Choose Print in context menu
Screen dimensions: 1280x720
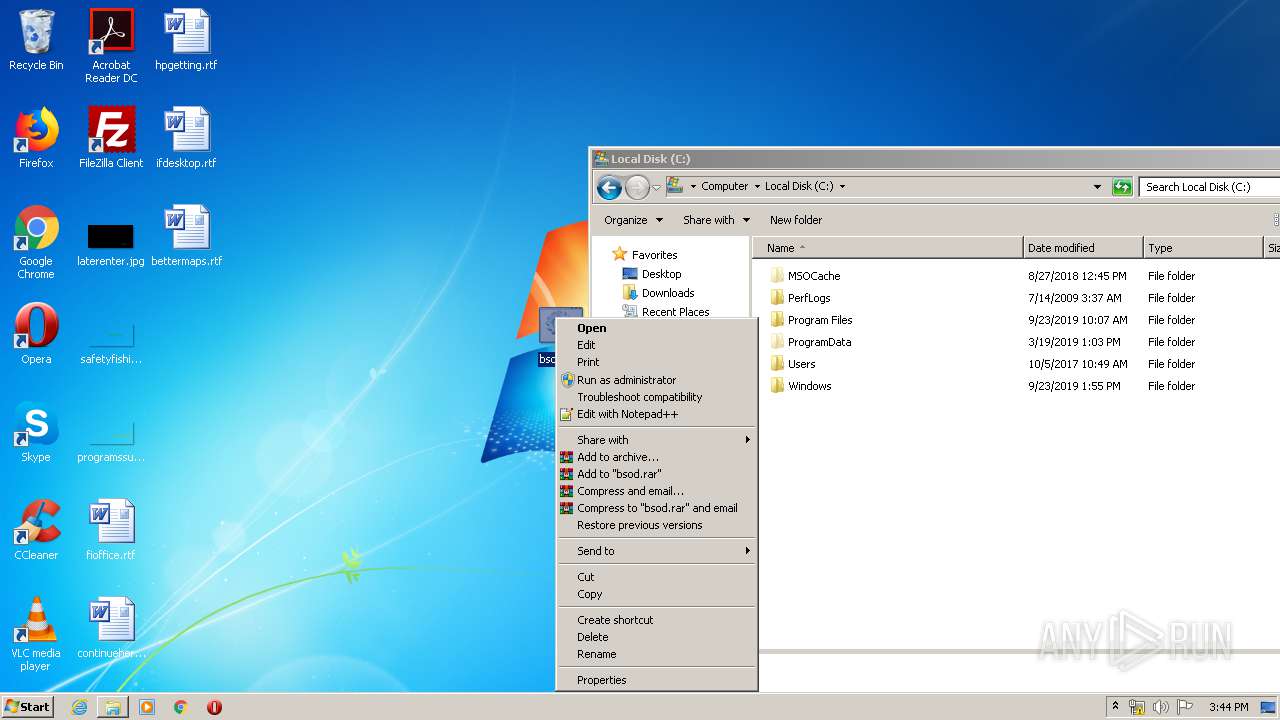(656, 362)
